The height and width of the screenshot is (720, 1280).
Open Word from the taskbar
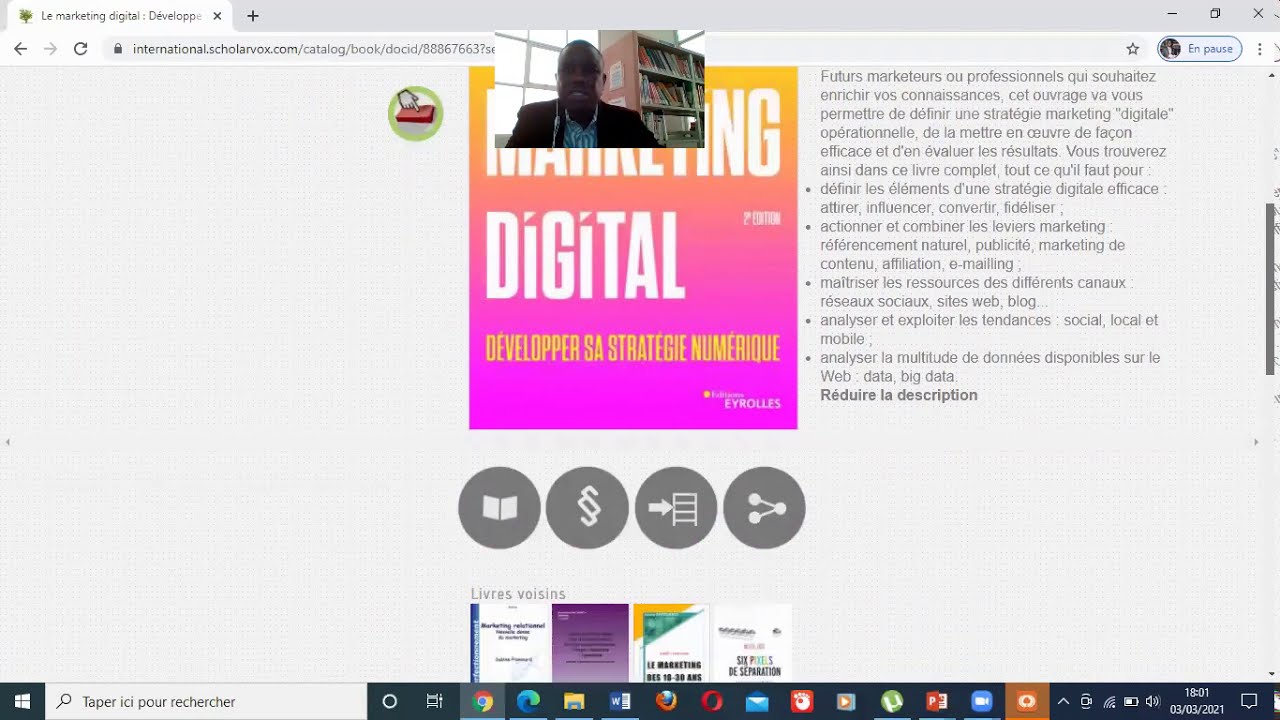point(620,701)
